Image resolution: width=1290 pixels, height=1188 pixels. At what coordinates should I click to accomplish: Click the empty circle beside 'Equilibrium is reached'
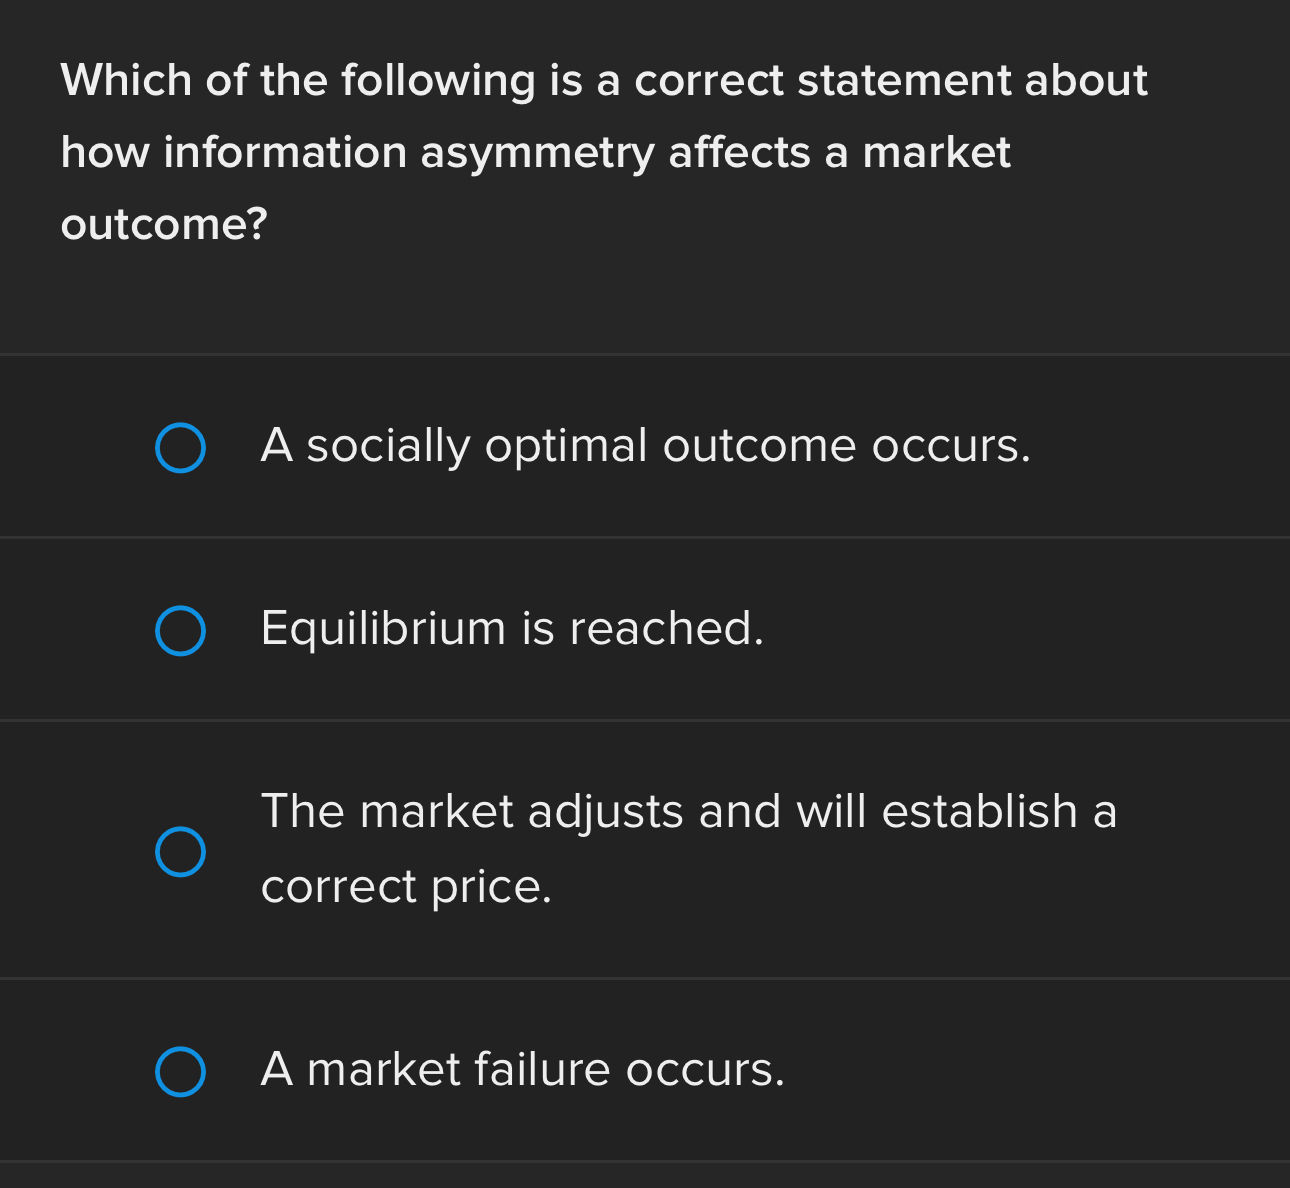click(180, 630)
